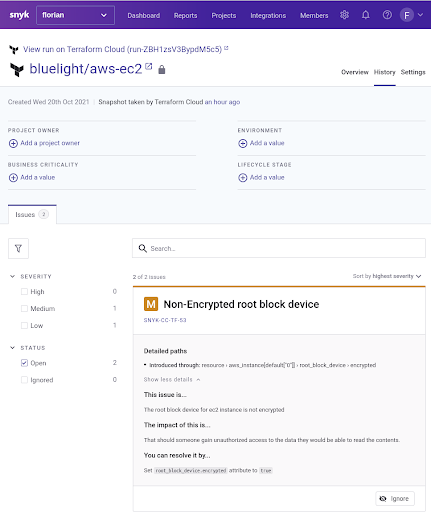
Task: Click the Snyk logo
Action: (x=19, y=15)
